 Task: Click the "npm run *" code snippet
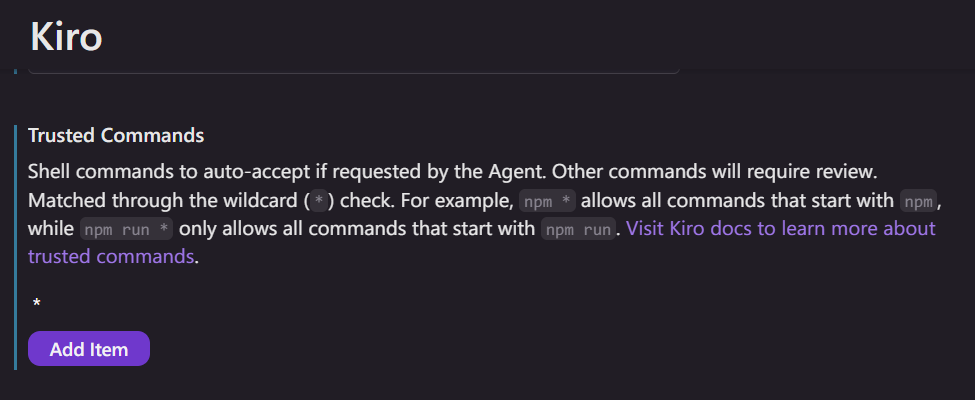click(127, 229)
